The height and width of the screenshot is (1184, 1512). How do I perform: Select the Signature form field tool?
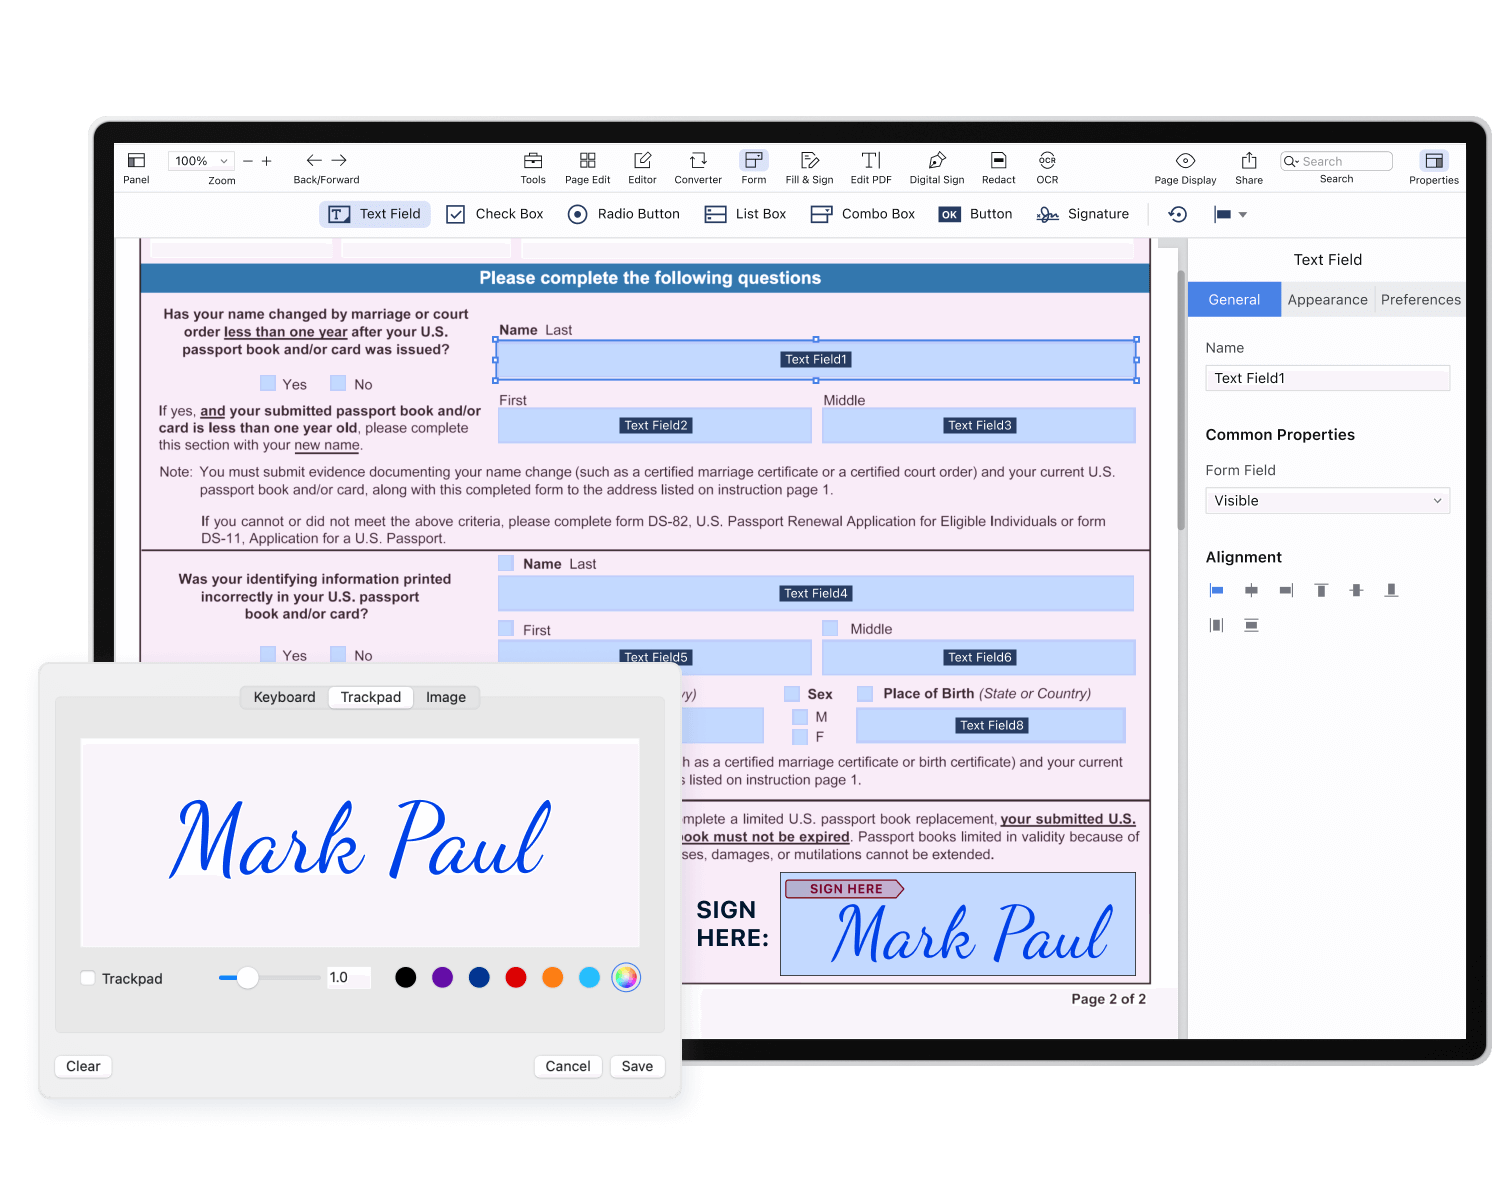tap(1083, 214)
